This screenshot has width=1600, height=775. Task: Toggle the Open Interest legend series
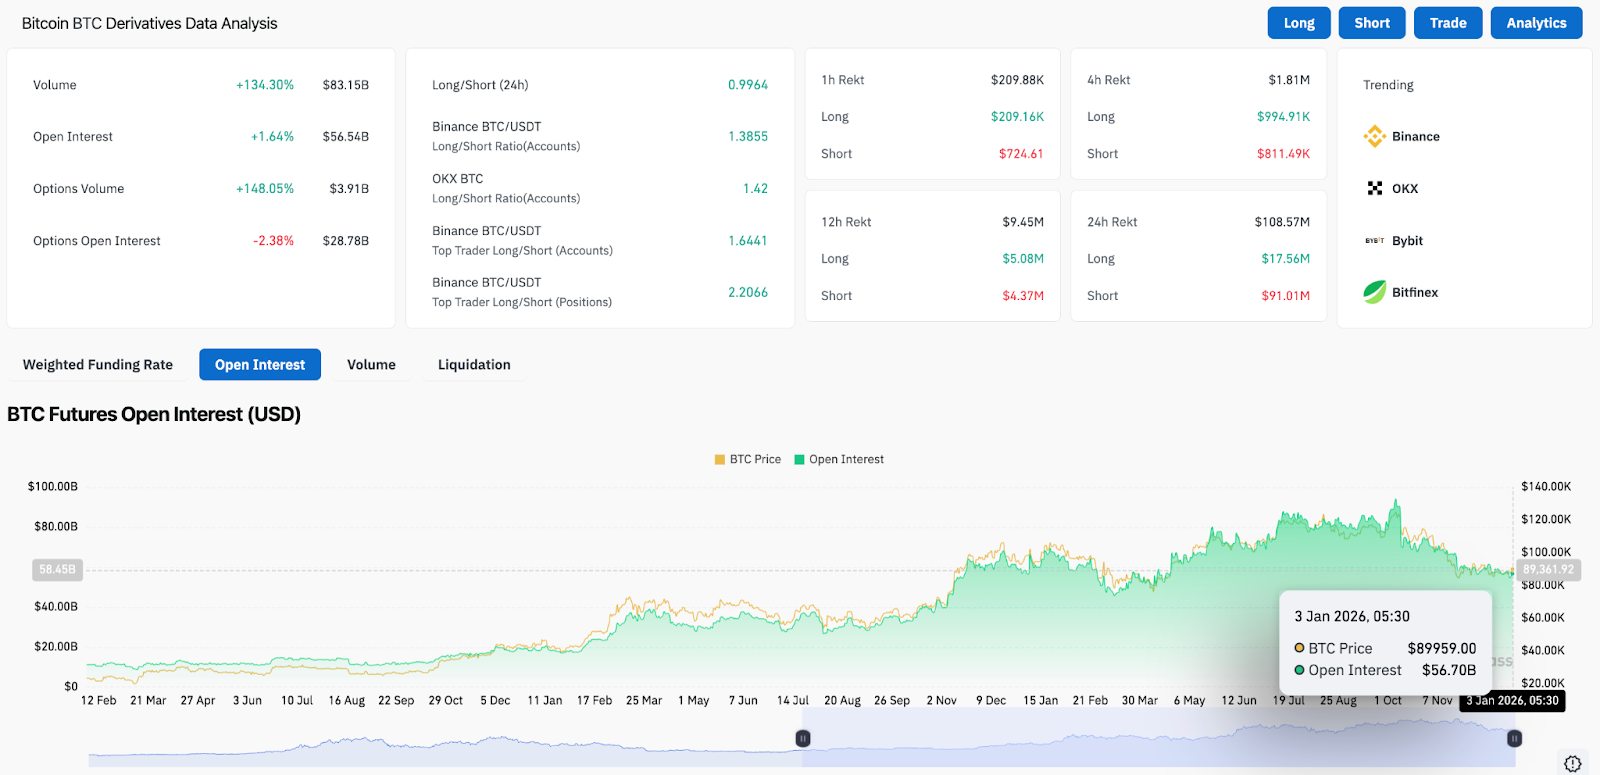838,459
